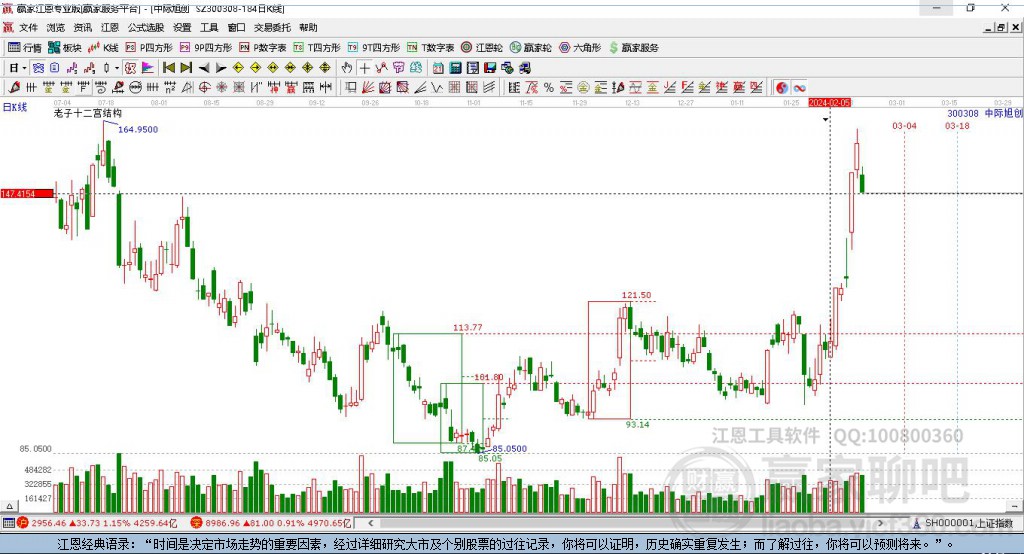This screenshot has height=554, width=1024.
Task: Open the 资讯 menu
Action: pyautogui.click(x=83, y=27)
